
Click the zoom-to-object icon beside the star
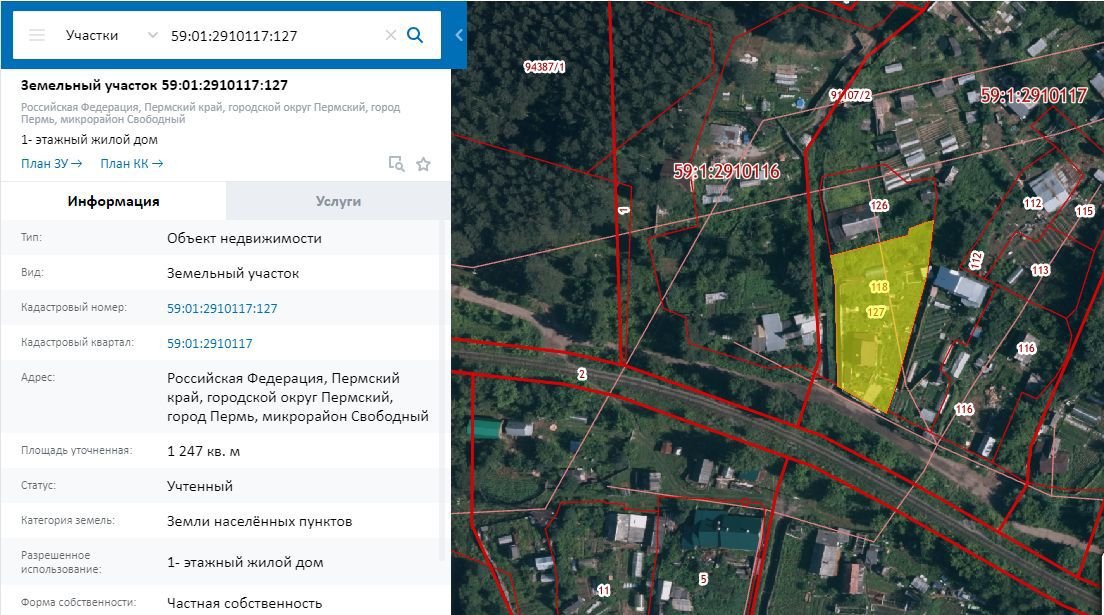(396, 164)
